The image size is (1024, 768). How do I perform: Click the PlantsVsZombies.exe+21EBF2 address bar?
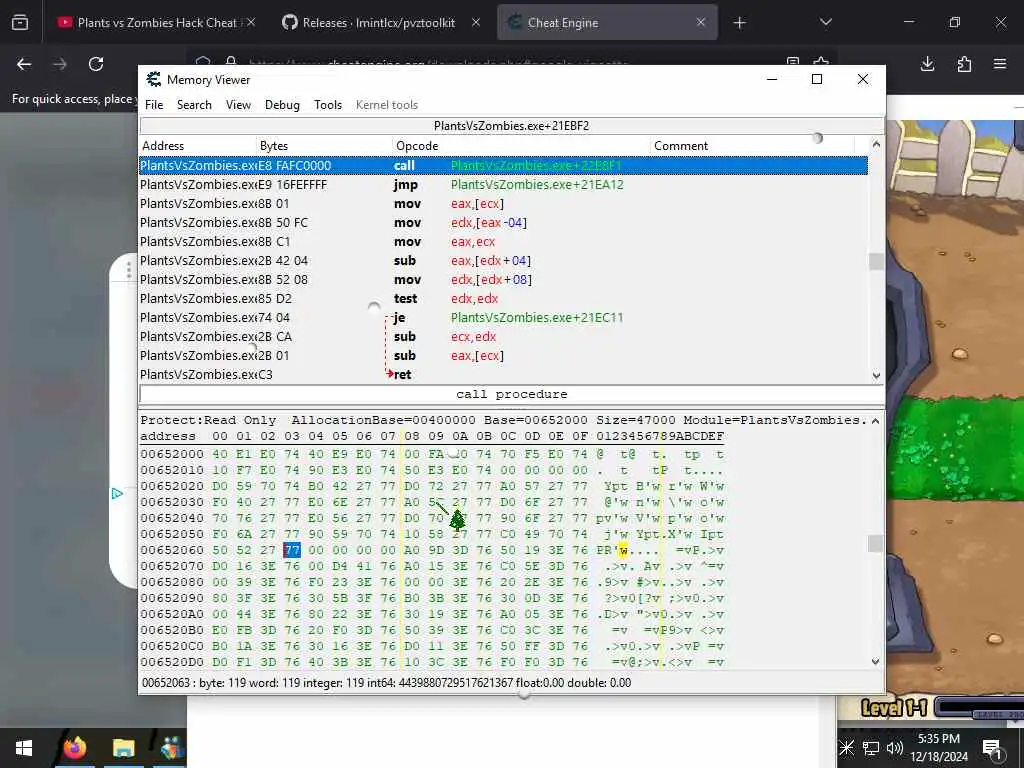coord(511,126)
